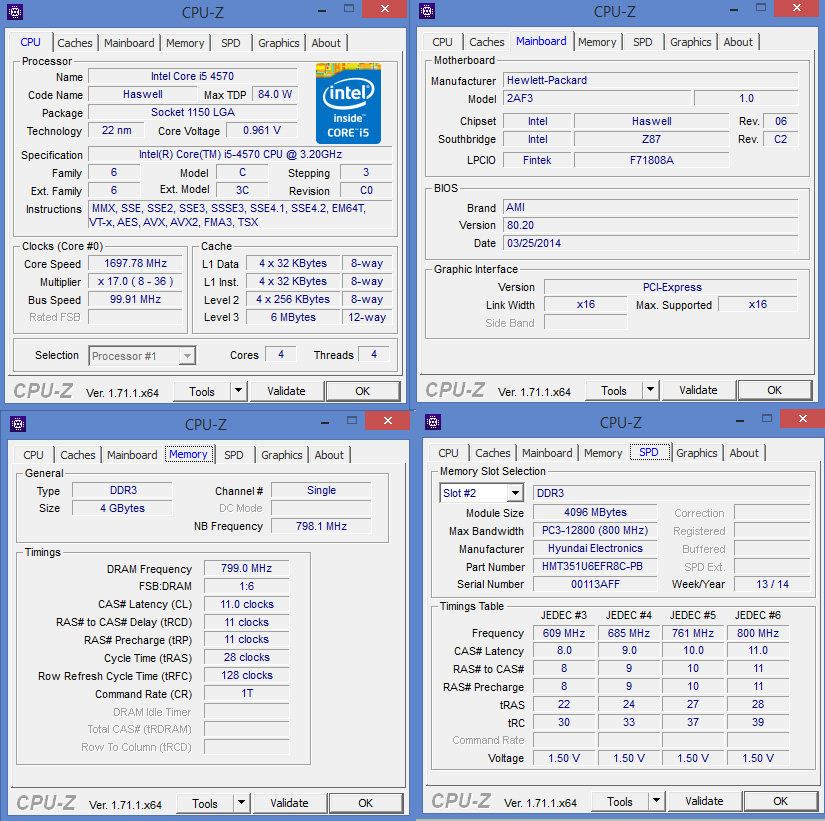
Task: Minimize the CPU tab window
Action: coord(322,10)
